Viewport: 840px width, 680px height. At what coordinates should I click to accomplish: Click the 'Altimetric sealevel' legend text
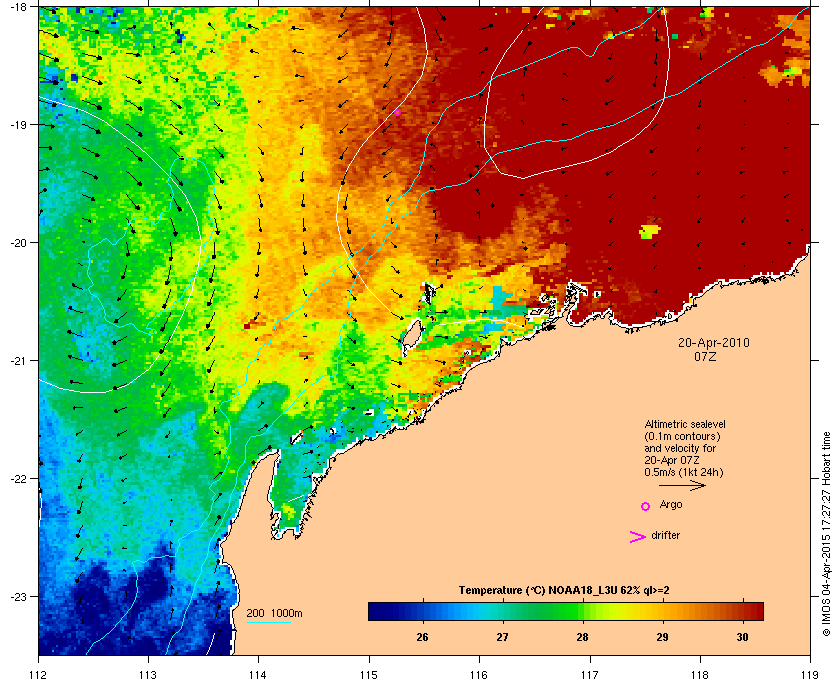(x=685, y=424)
